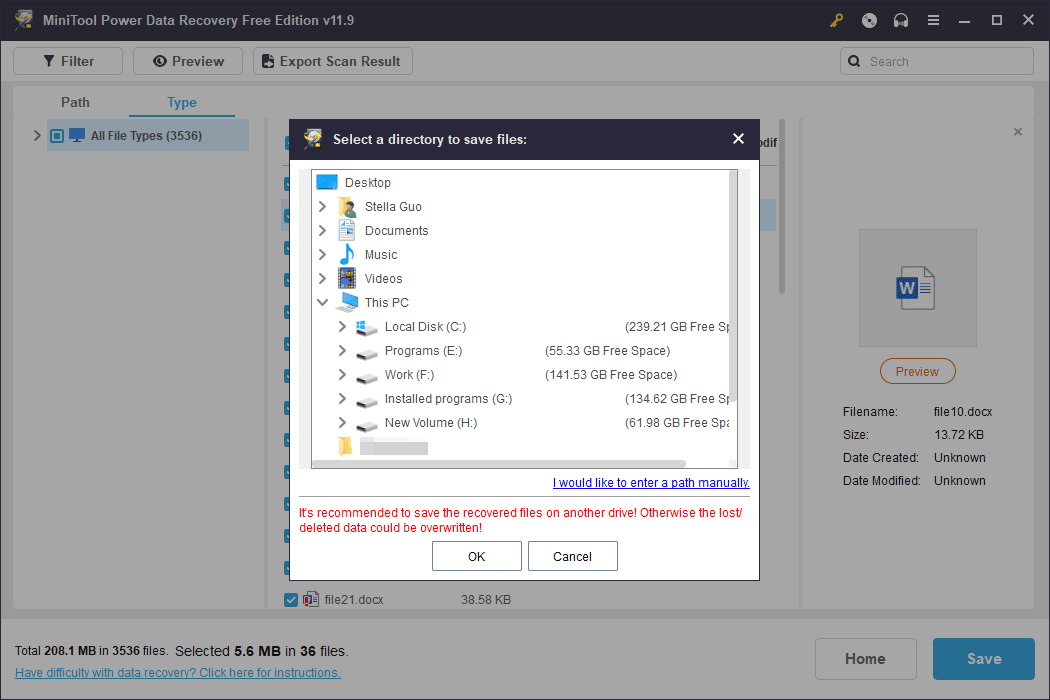The width and height of the screenshot is (1050, 700).
Task: Expand the All File Types tree node
Action: [37, 135]
